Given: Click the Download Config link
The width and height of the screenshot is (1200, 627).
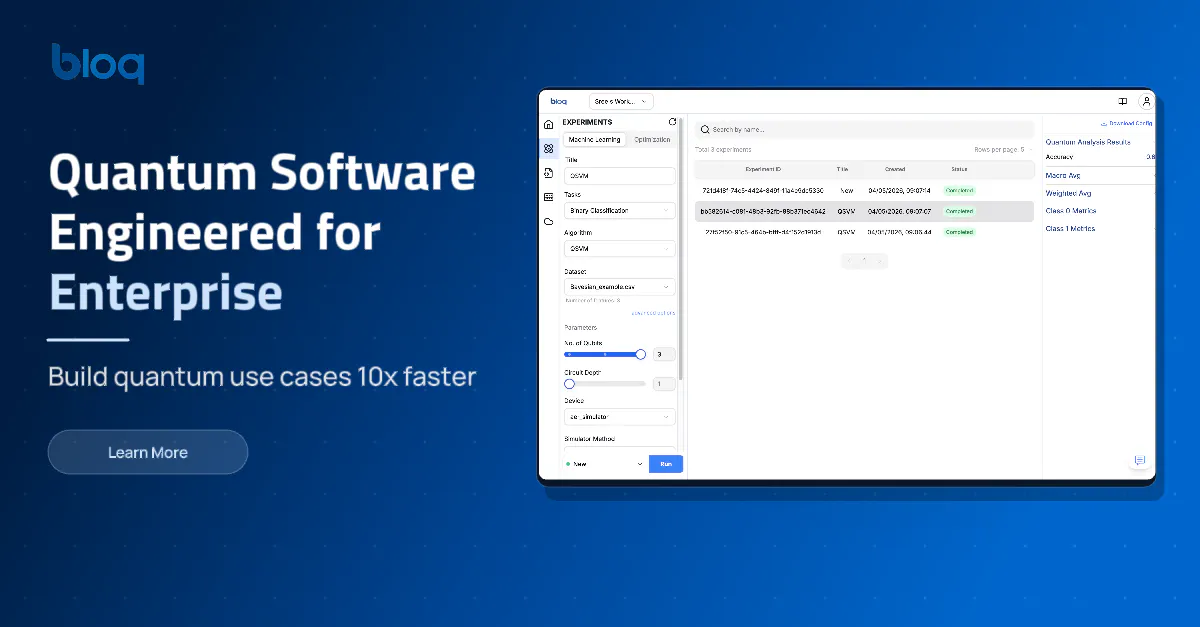Looking at the screenshot, I should pos(1125,123).
